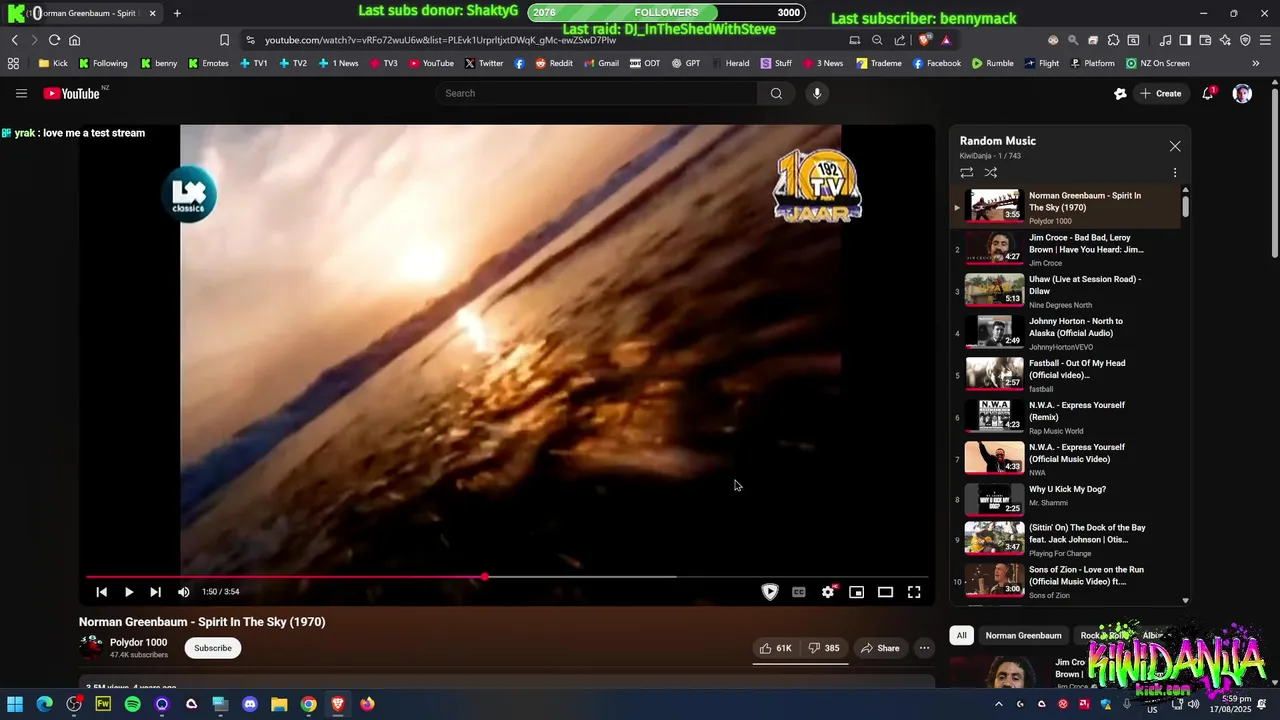
Task: Open File Explorer from the taskbar
Action: (x=279, y=704)
